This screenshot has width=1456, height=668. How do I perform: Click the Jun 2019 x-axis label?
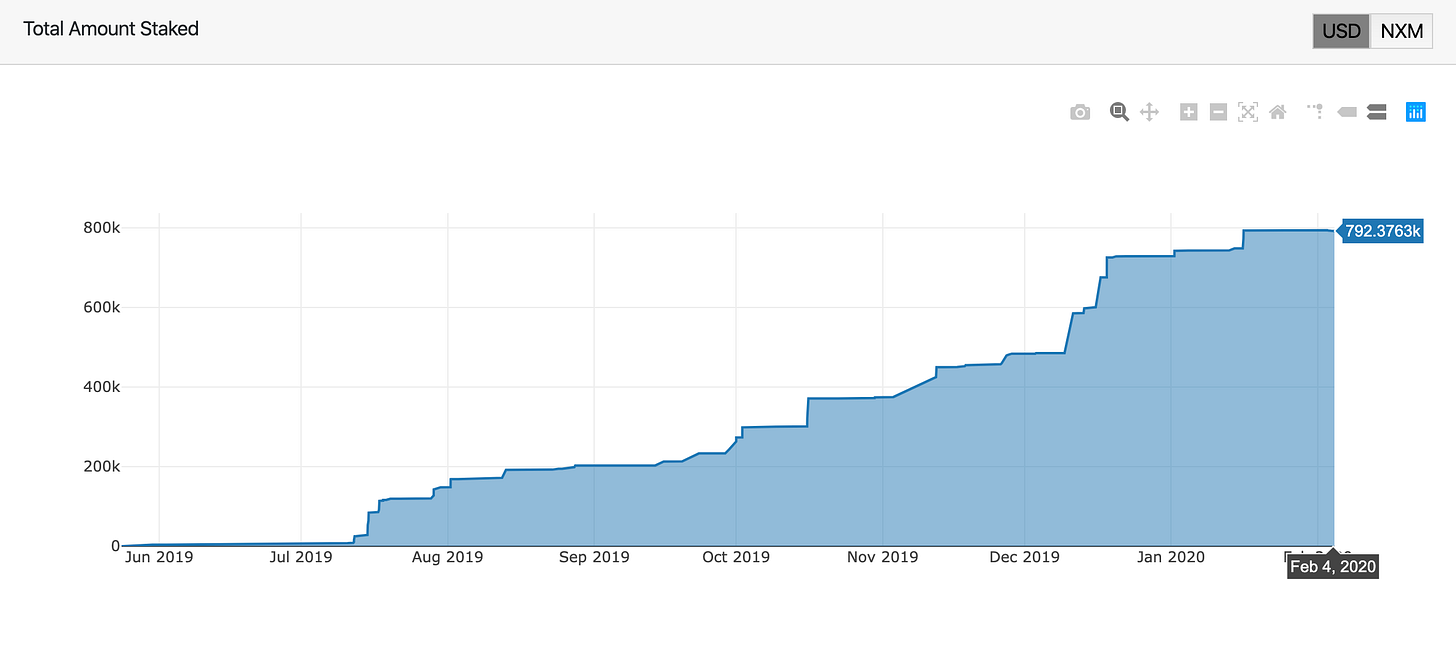(161, 557)
